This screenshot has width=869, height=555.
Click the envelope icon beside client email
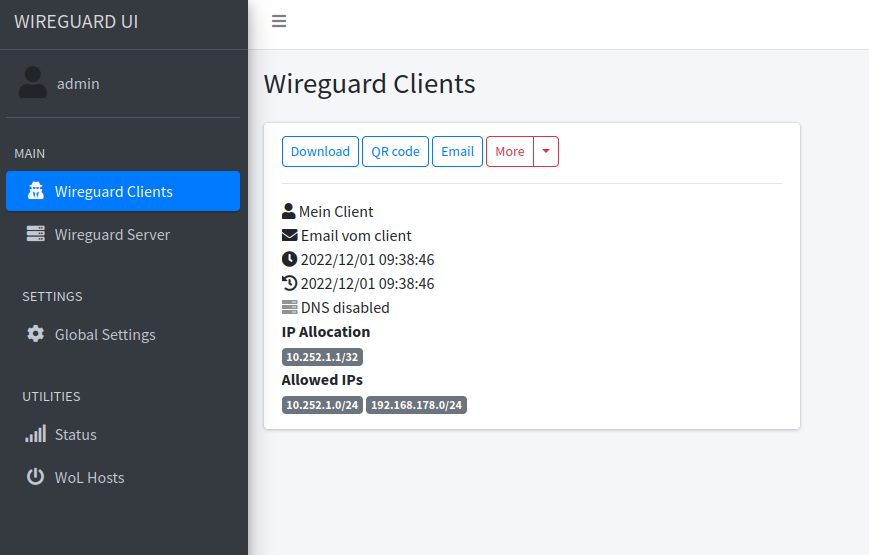[290, 236]
